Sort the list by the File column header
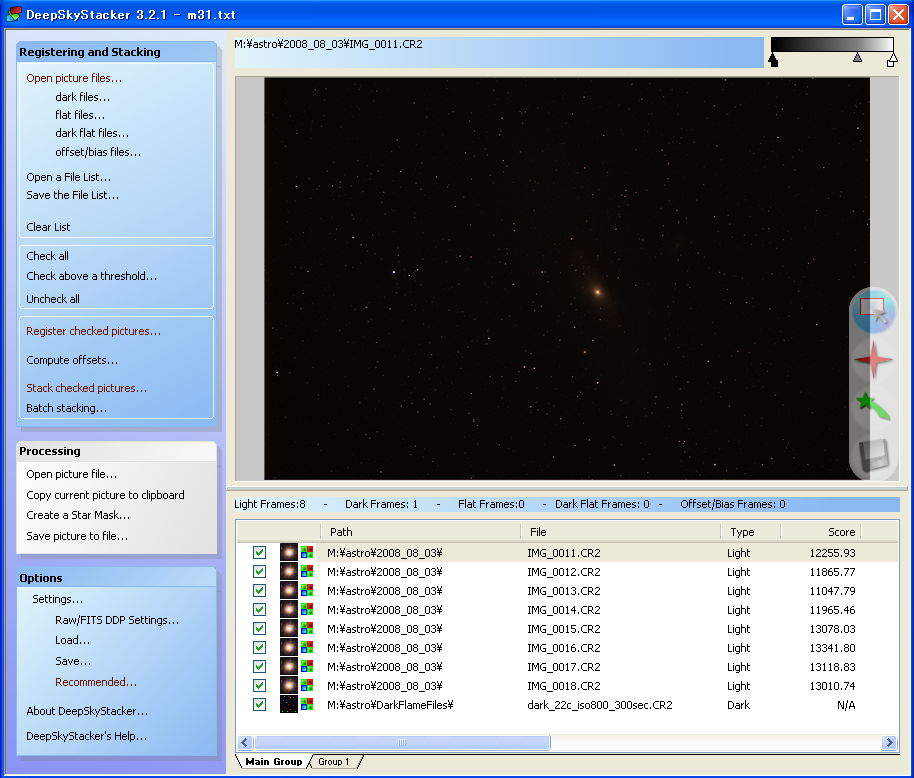The width and height of the screenshot is (914, 778). [x=620, y=531]
